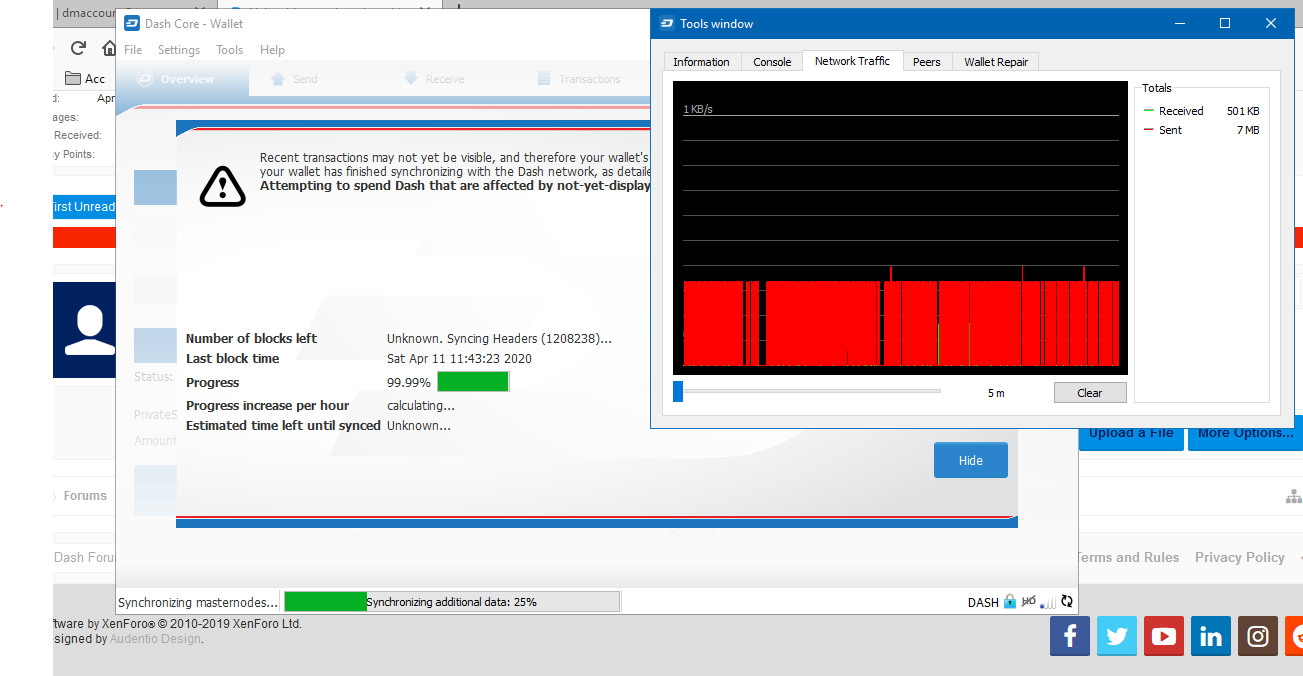Click the Tools window title bar icon
1303x676 pixels.
pos(667,23)
